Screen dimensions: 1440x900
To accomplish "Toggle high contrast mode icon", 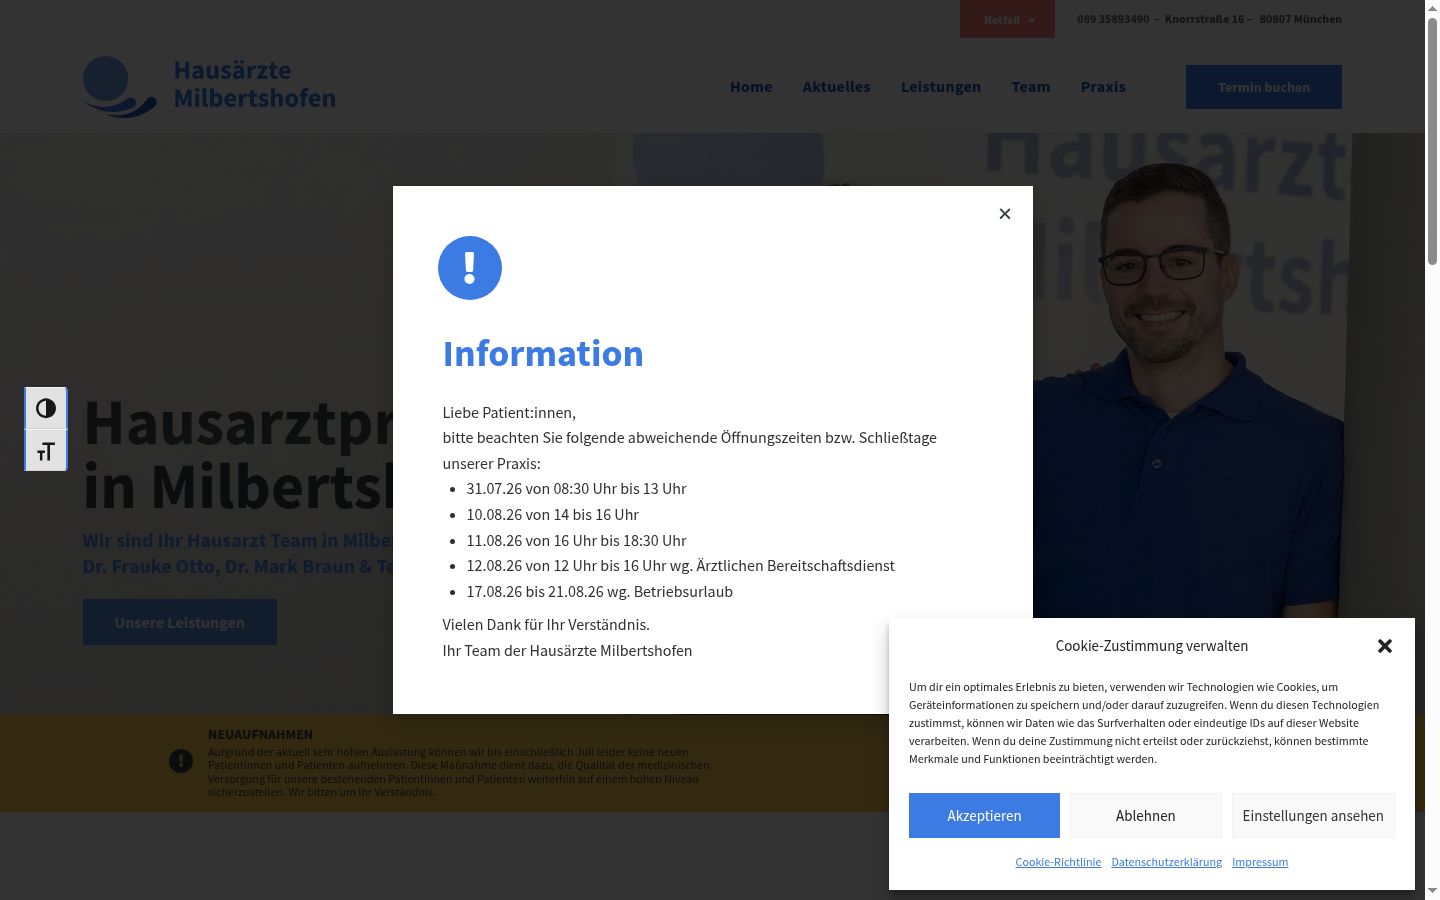I will pos(46,408).
